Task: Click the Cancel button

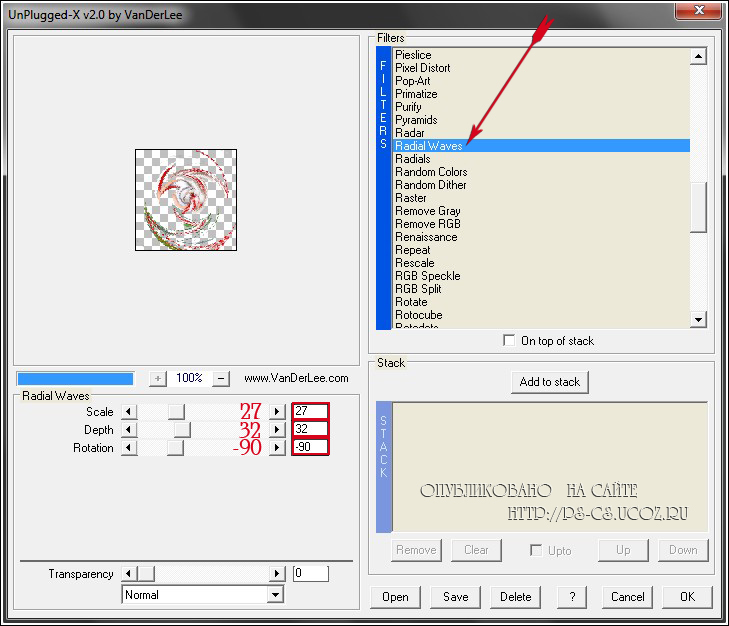Action: pos(627,597)
